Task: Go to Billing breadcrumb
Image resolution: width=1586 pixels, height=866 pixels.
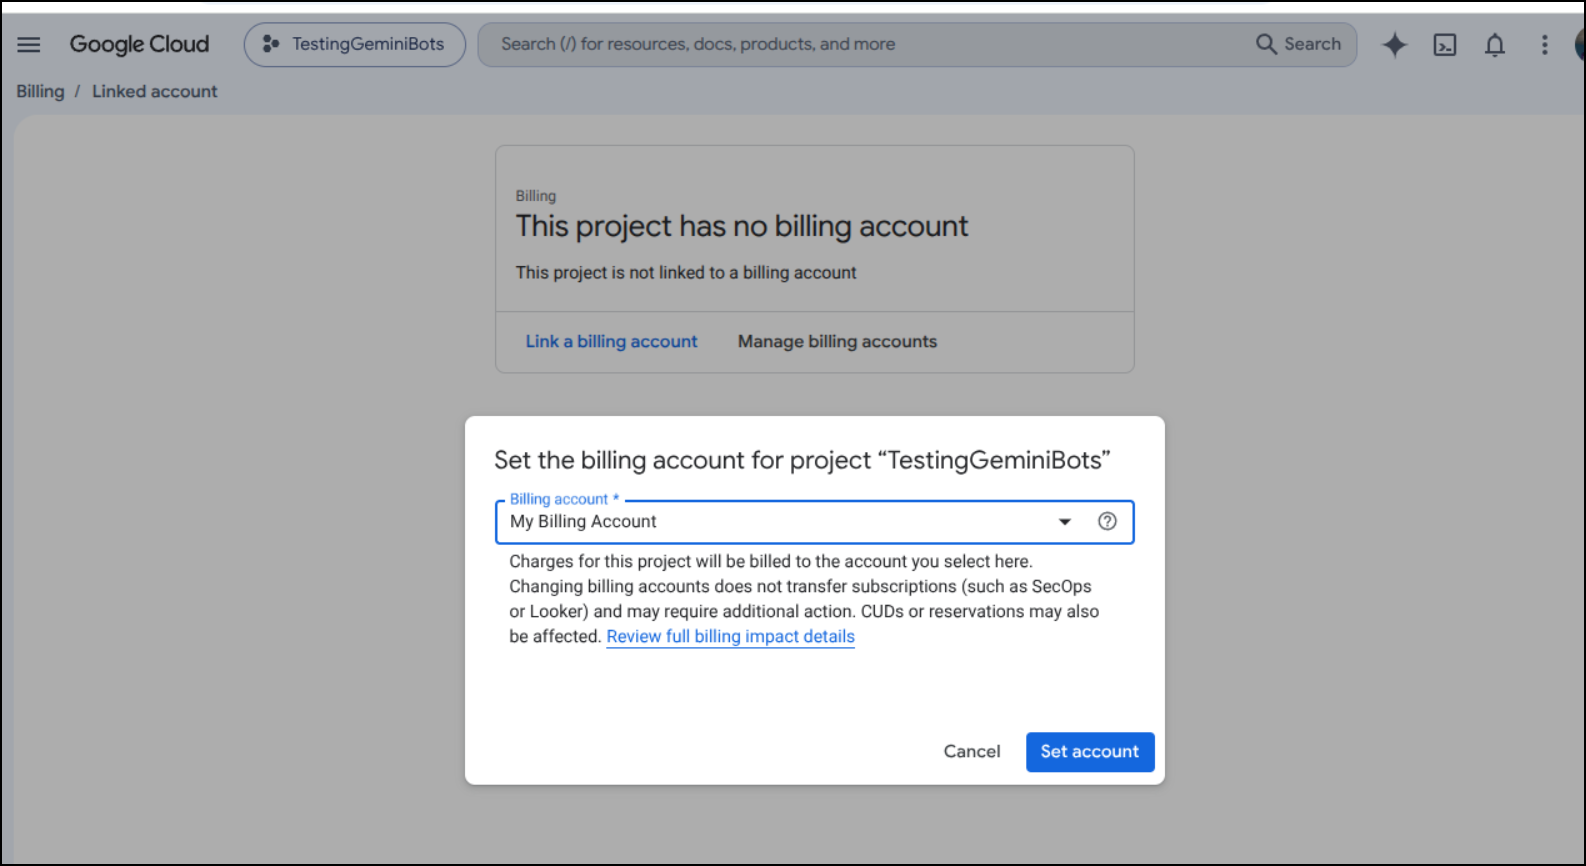Action: [40, 91]
